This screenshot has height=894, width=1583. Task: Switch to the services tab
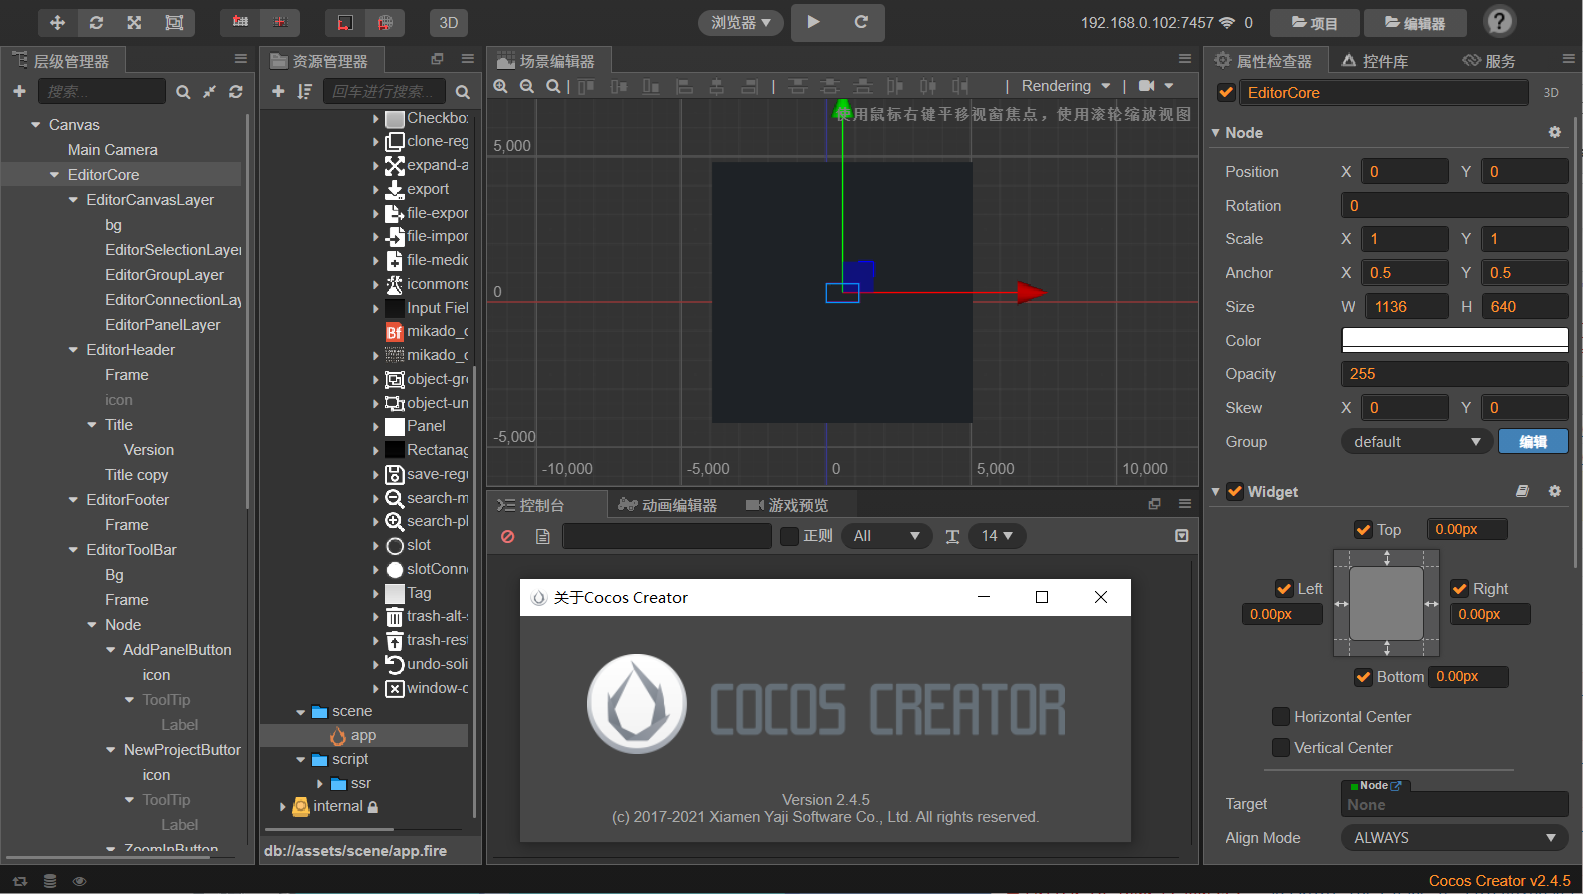[x=1489, y=61]
